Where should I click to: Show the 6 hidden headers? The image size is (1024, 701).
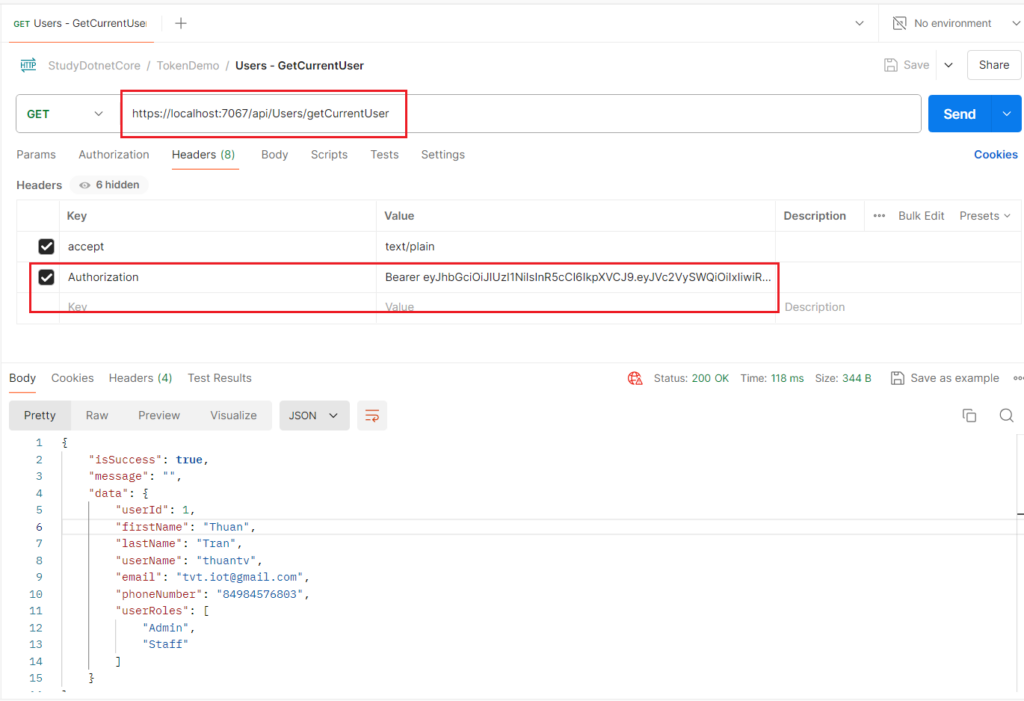pyautogui.click(x=110, y=185)
